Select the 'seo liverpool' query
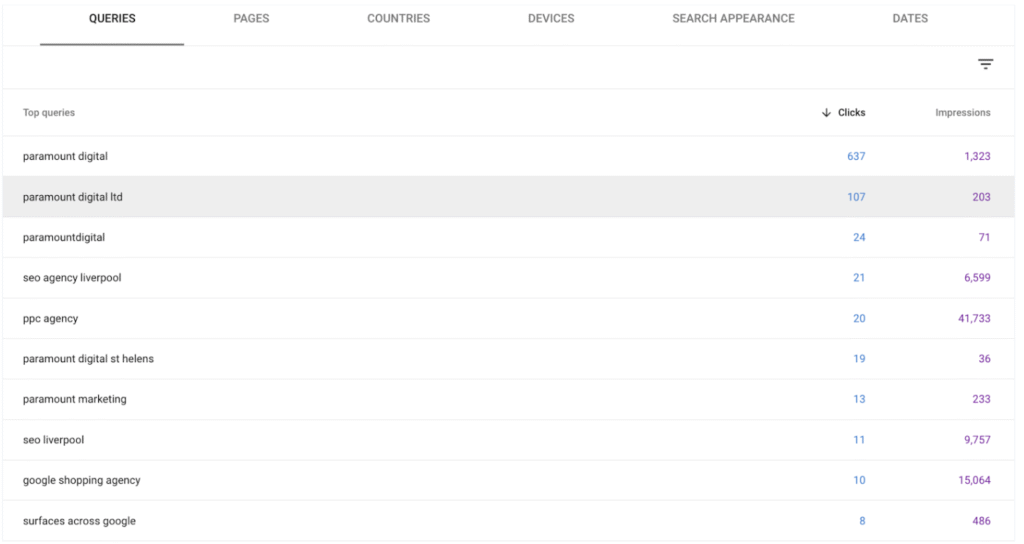1024x544 pixels. pyautogui.click(x=54, y=440)
